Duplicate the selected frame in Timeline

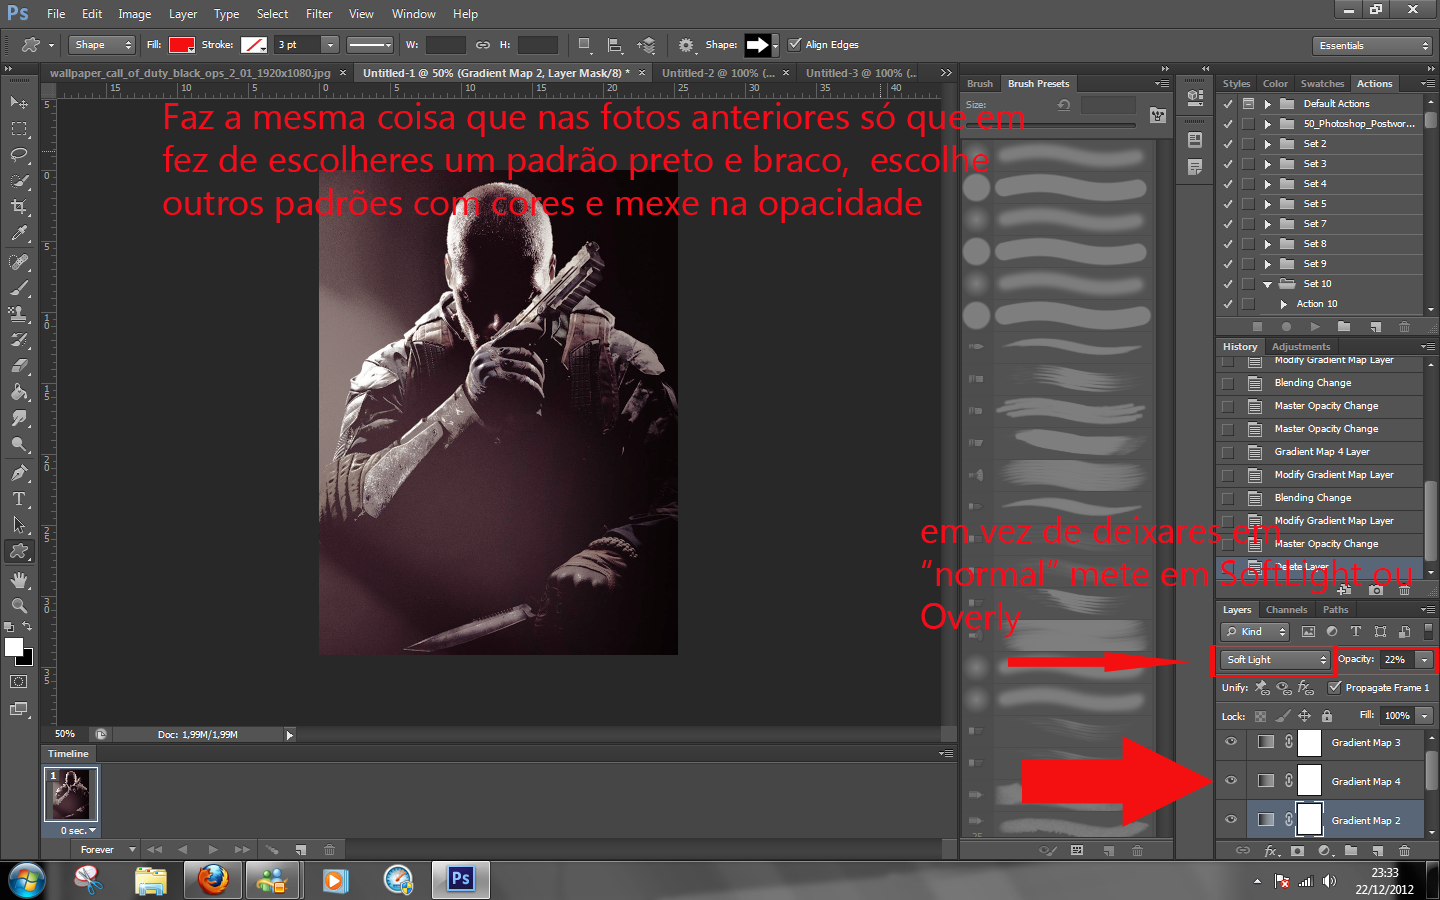coord(301,850)
